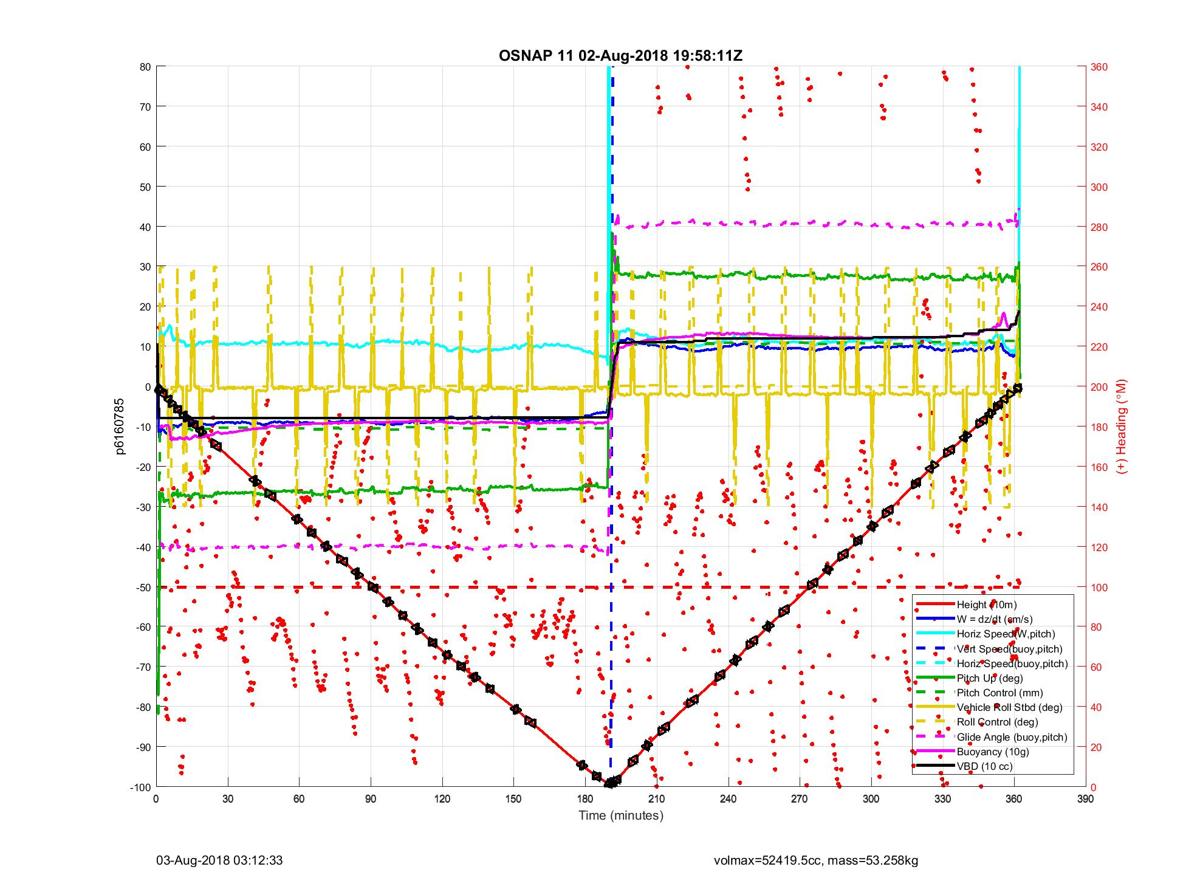The width and height of the screenshot is (1200, 885).
Task: Click right heading axis tick label 160
Action: point(1101,467)
